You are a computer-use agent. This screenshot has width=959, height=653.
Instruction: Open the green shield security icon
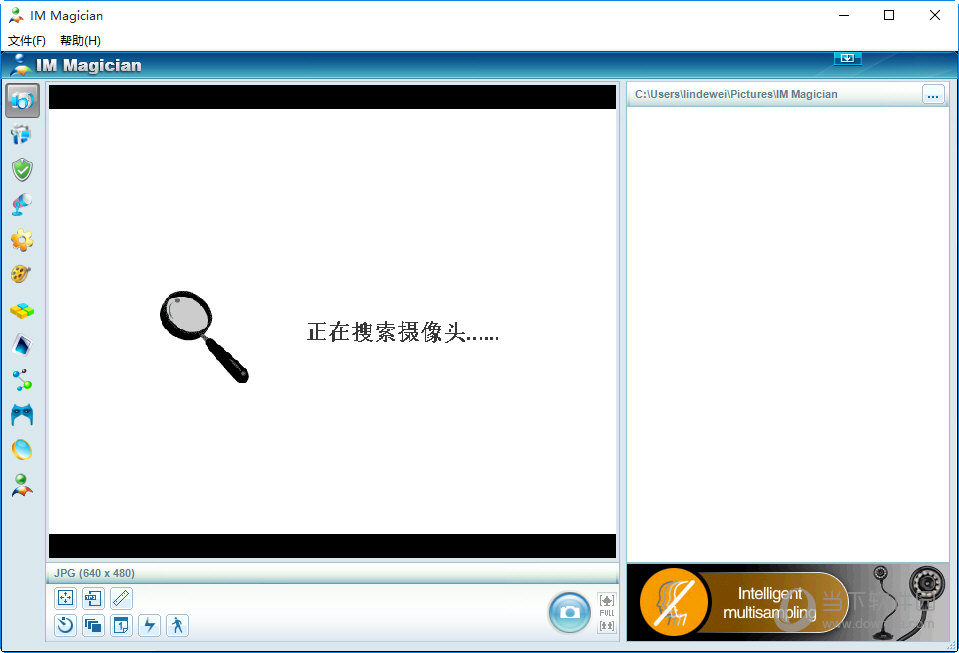22,170
